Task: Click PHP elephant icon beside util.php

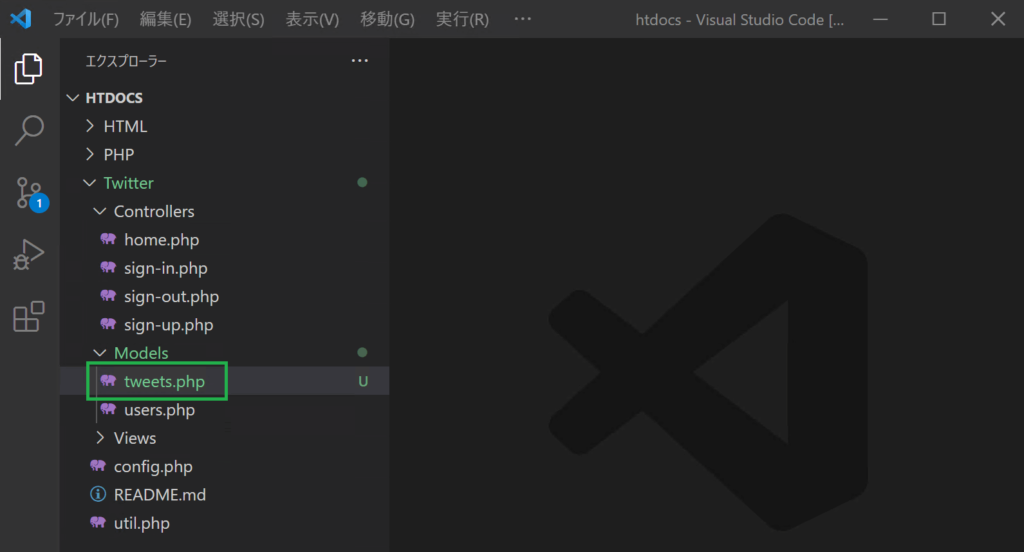Action: click(x=98, y=523)
